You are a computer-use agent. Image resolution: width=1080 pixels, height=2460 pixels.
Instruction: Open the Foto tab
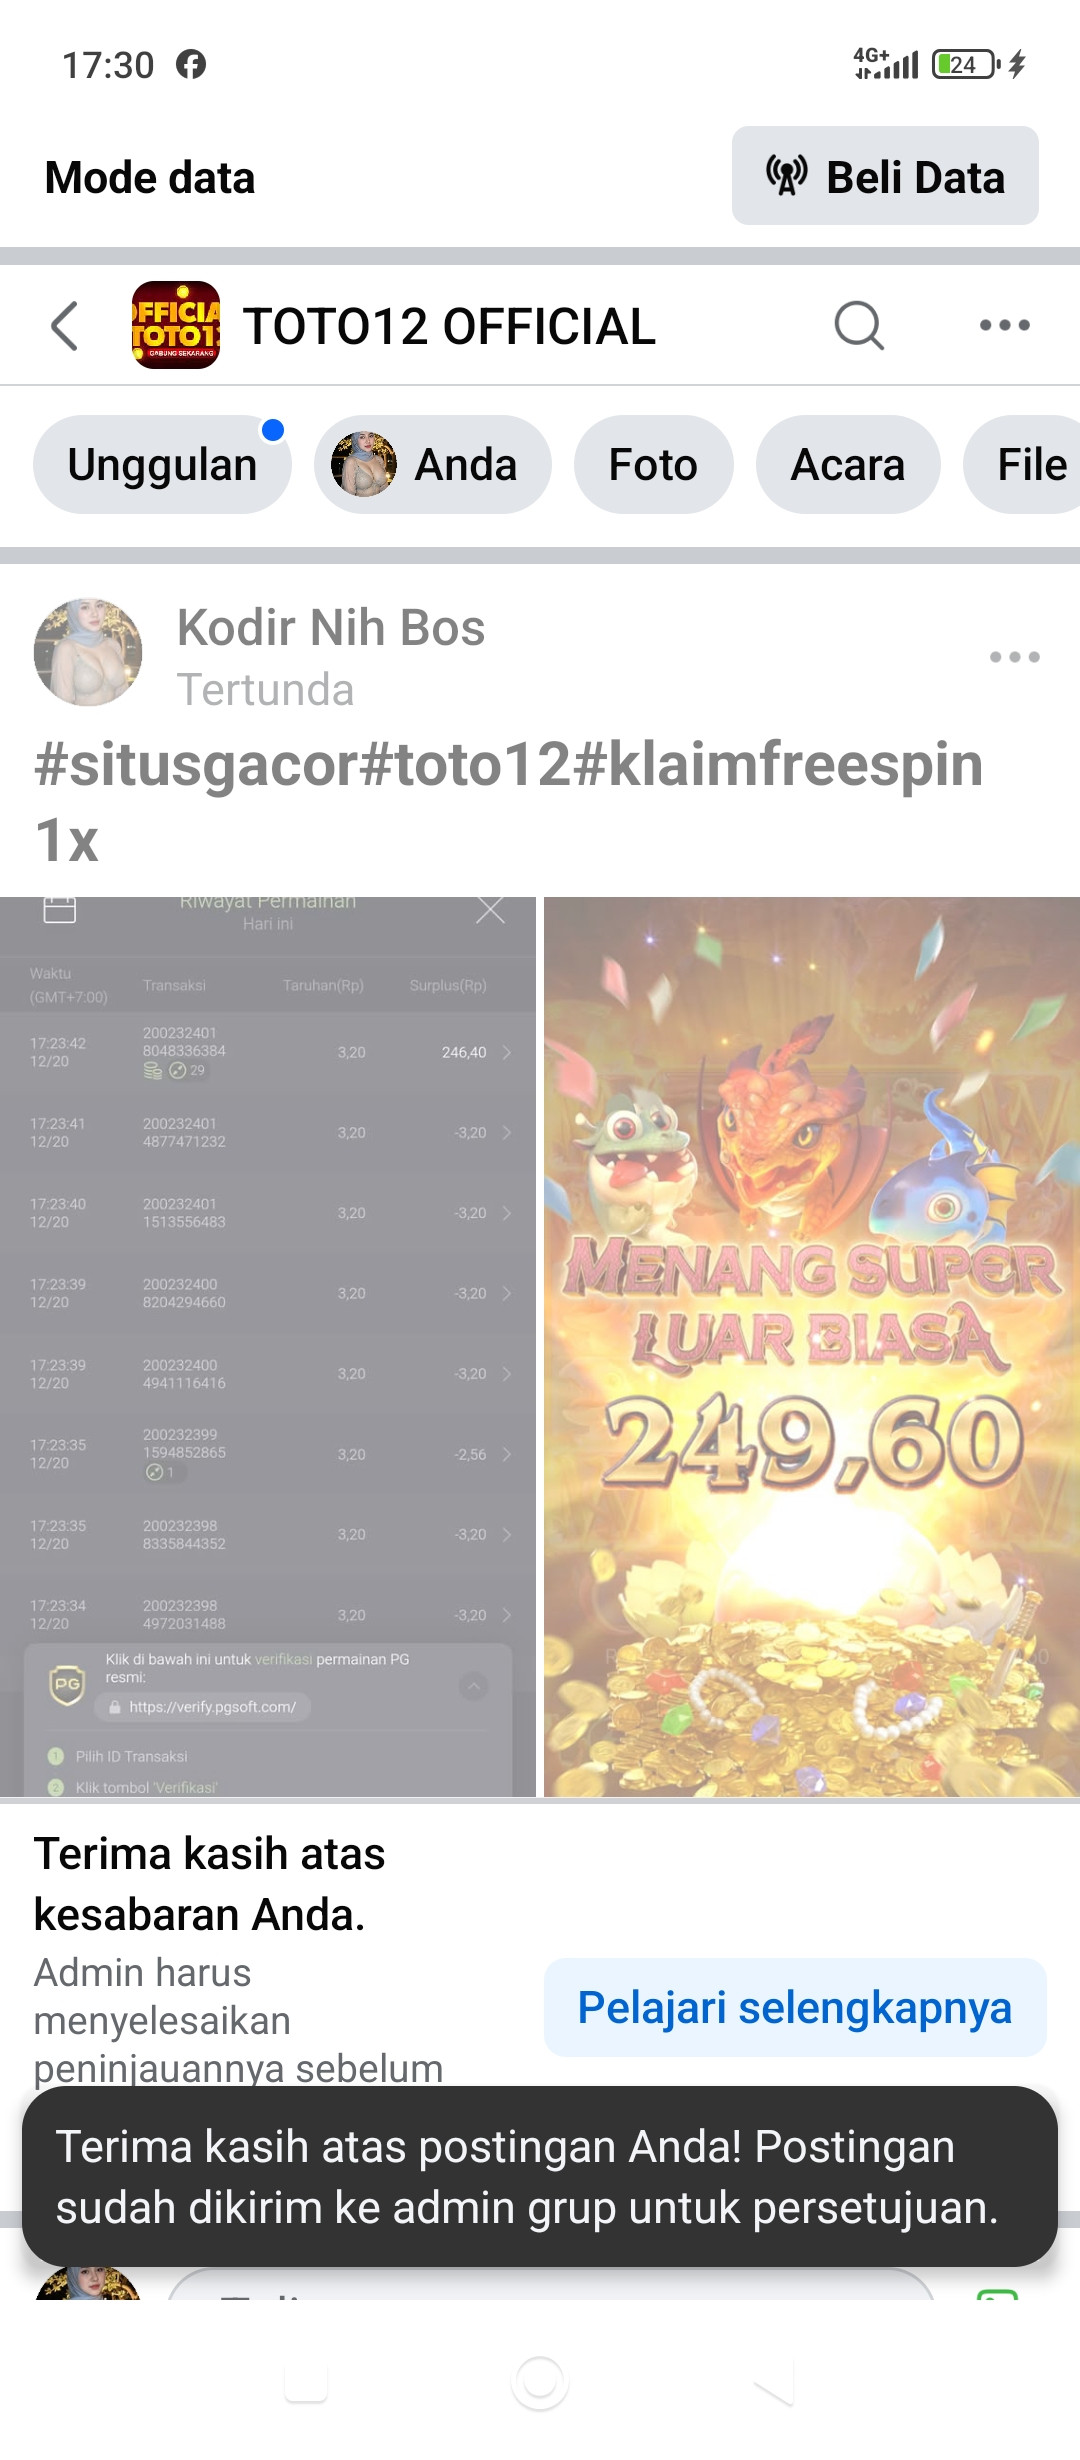[653, 465]
